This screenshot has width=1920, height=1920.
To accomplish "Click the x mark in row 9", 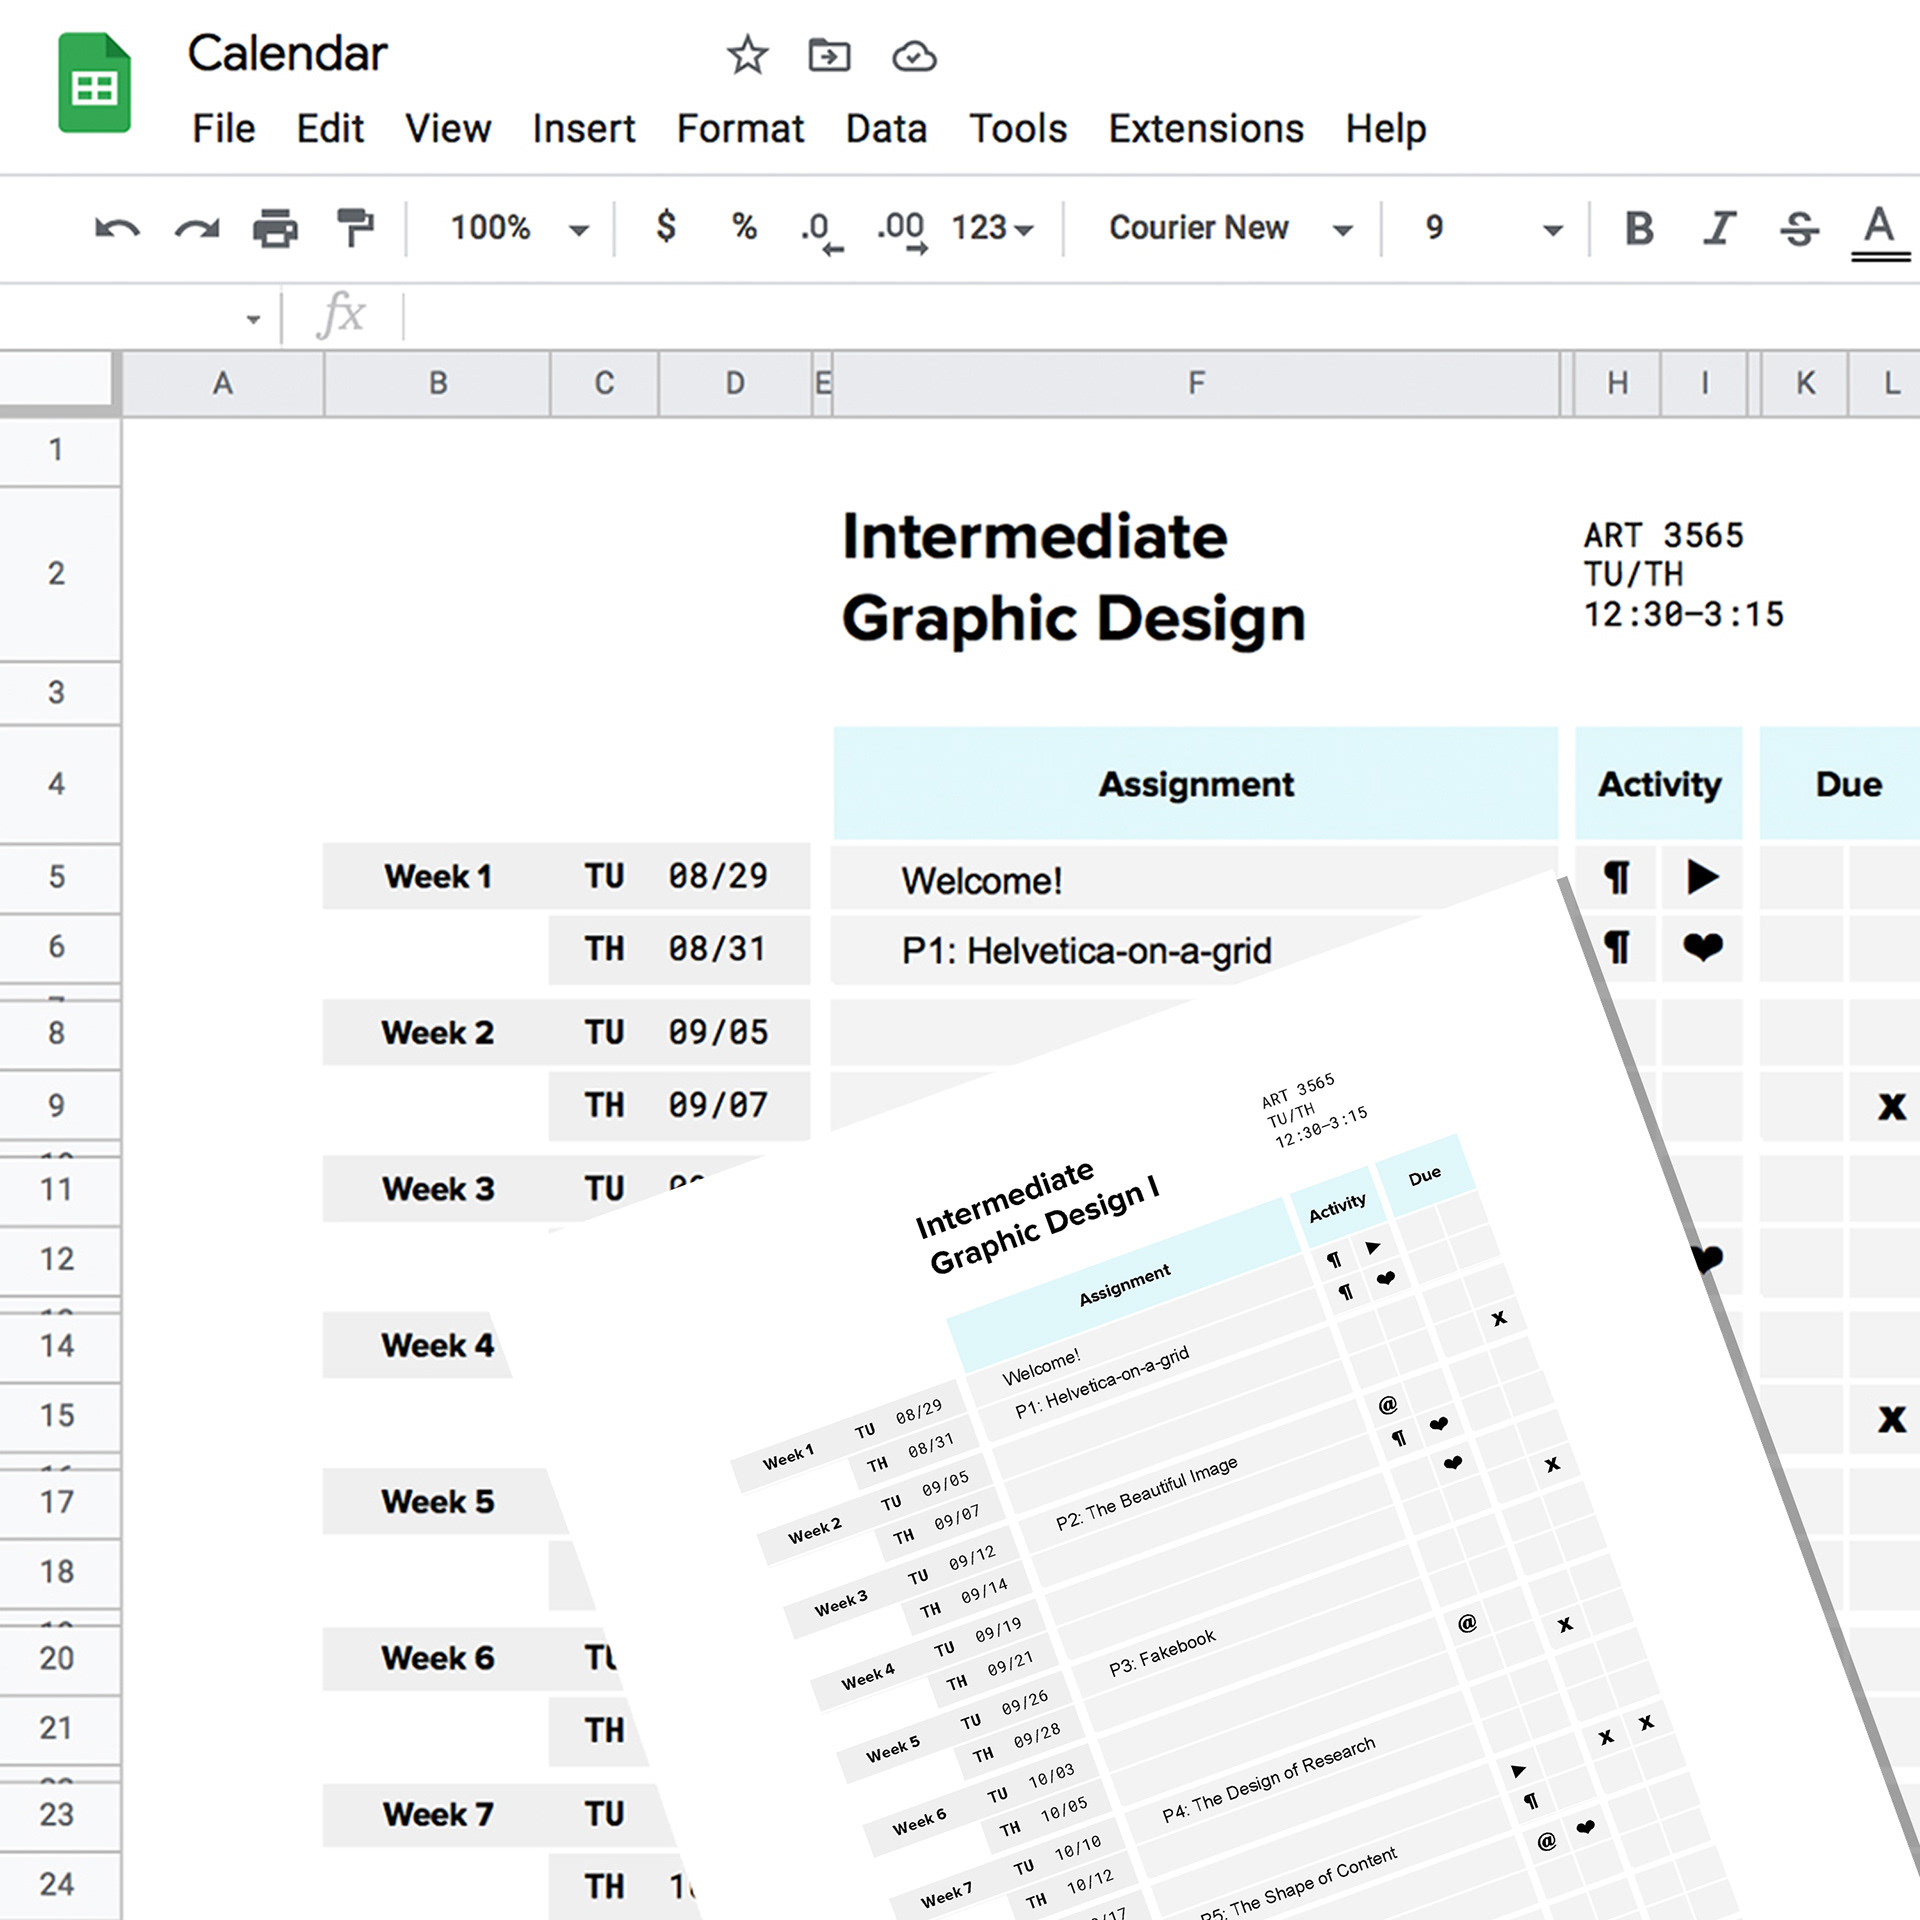I will coord(1891,1106).
